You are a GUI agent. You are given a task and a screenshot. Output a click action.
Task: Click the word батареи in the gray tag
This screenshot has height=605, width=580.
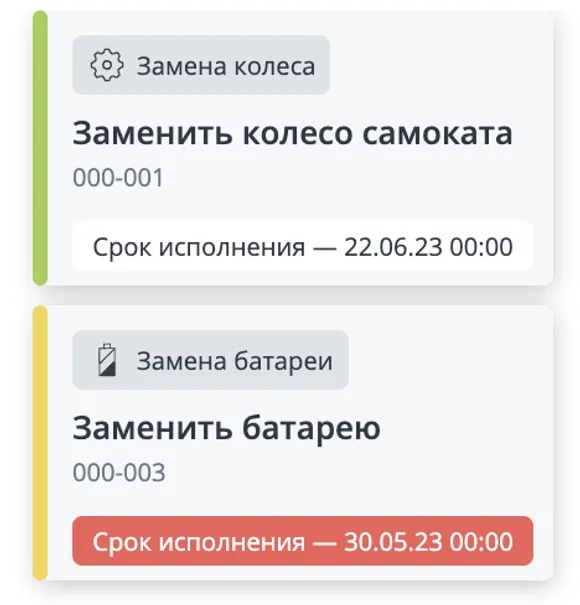[x=283, y=361]
